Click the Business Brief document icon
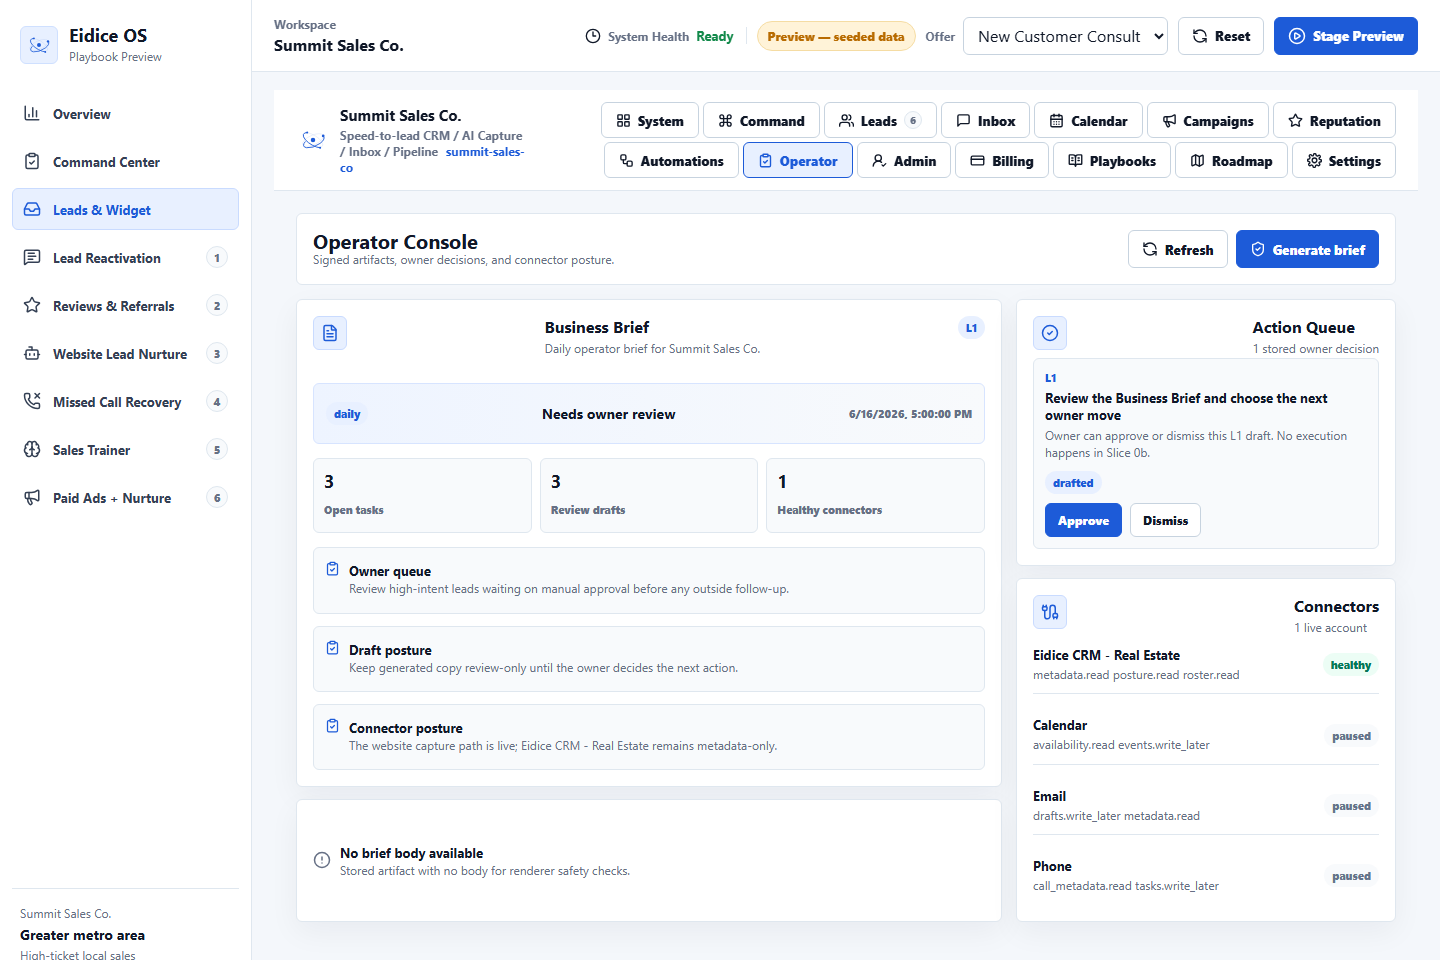This screenshot has width=1440, height=960. (330, 333)
